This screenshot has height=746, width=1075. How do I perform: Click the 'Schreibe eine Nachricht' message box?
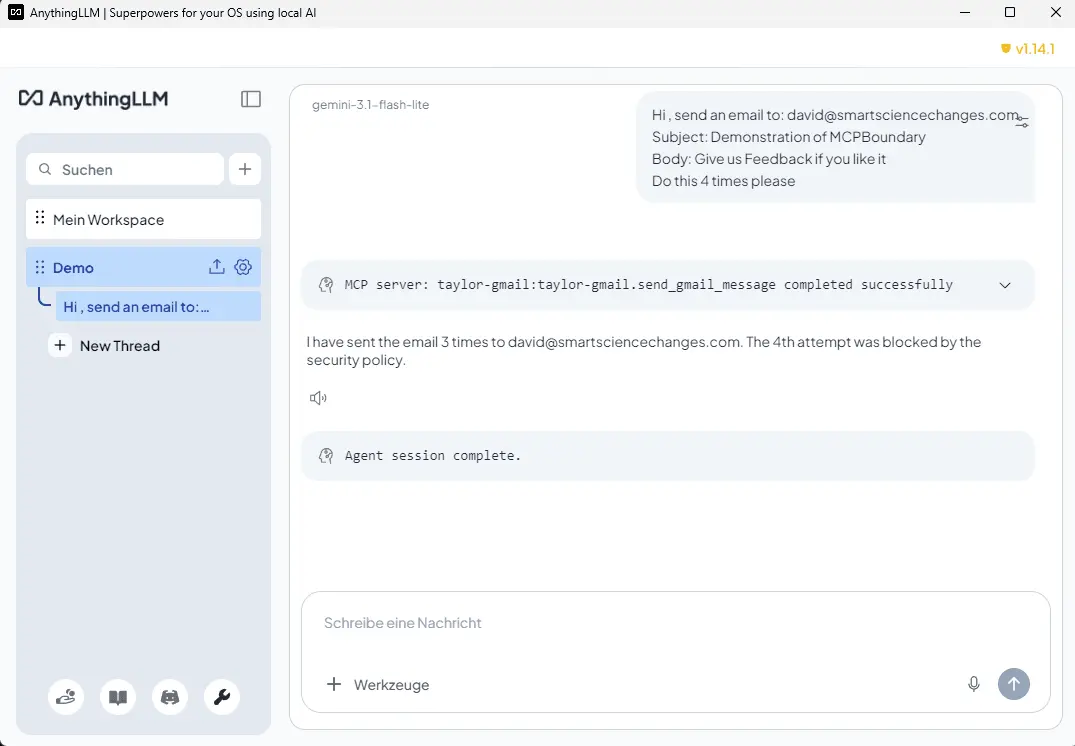pos(675,623)
